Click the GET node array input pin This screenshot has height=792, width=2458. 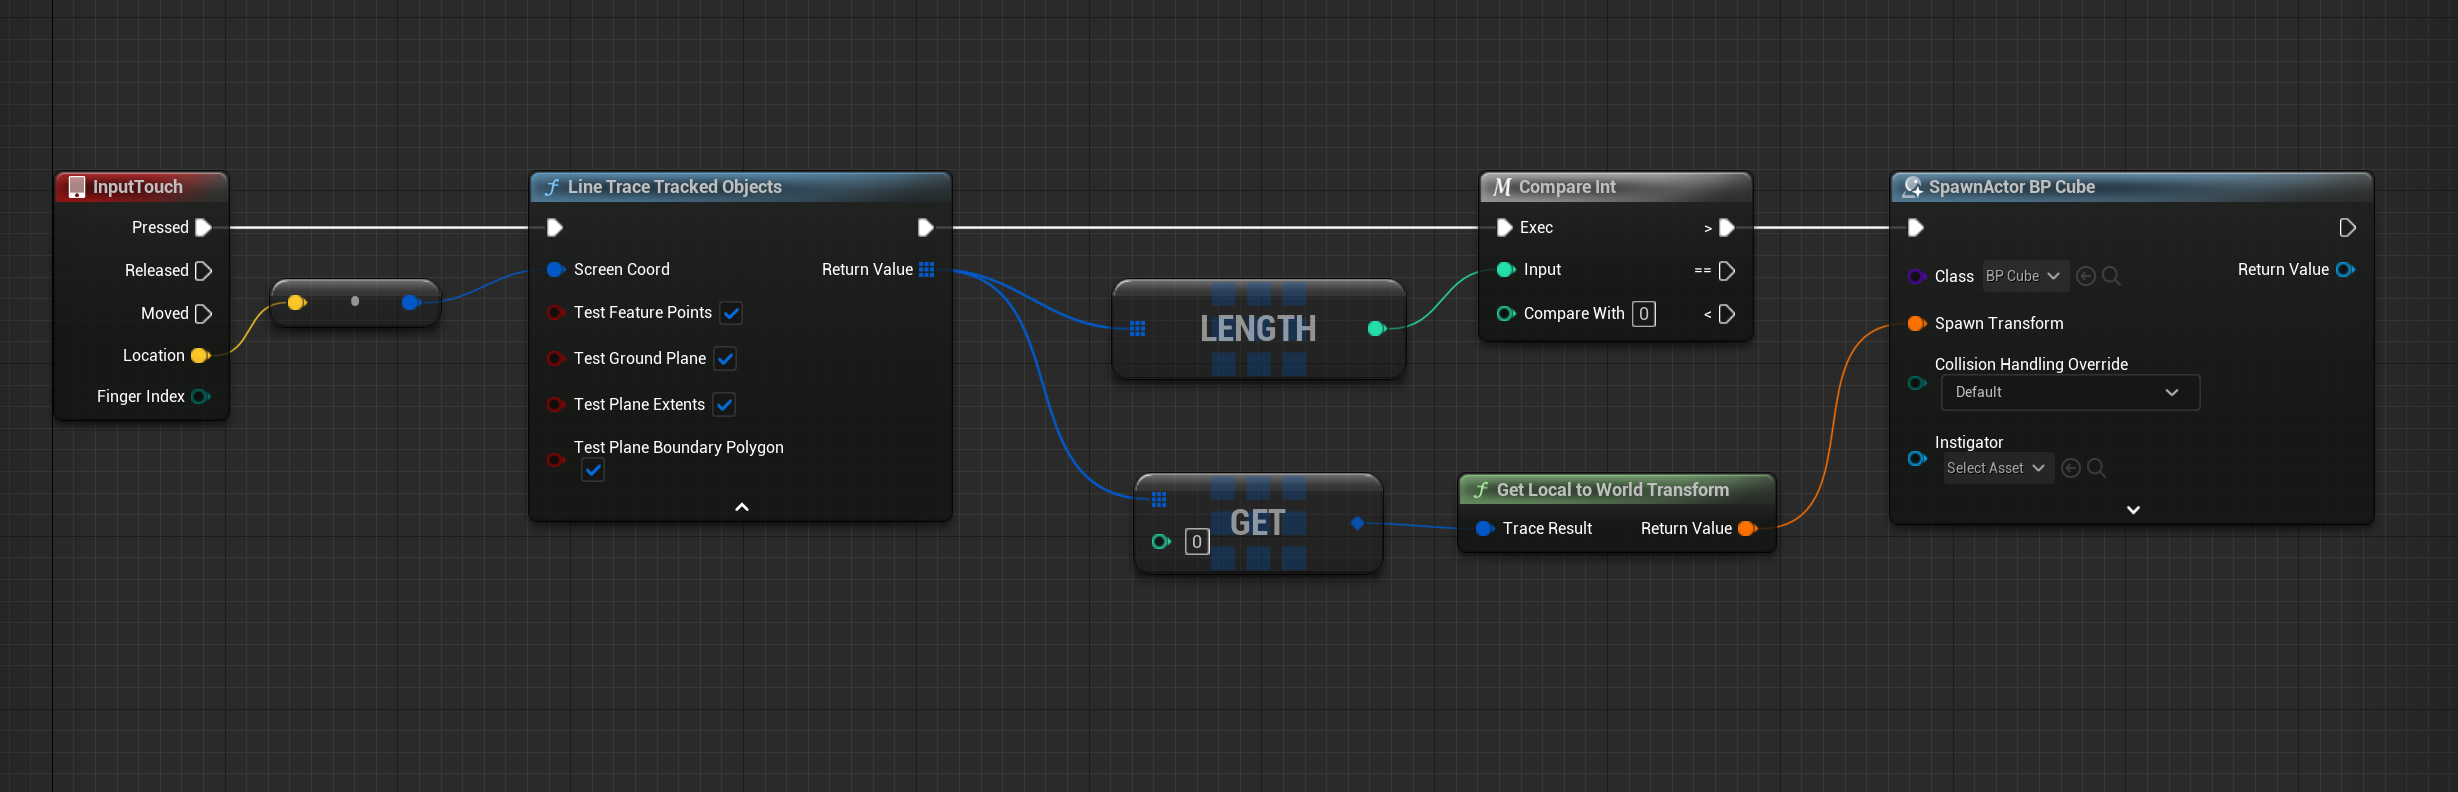tap(1159, 499)
